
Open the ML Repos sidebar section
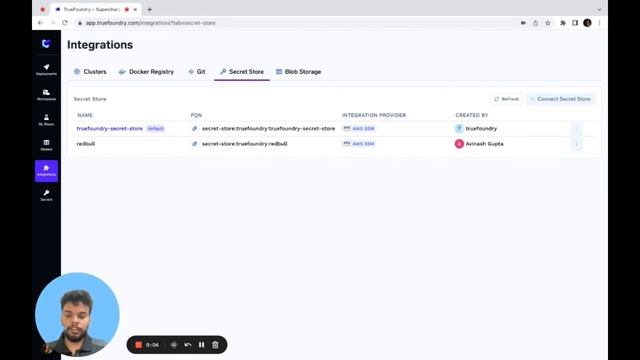[46, 120]
